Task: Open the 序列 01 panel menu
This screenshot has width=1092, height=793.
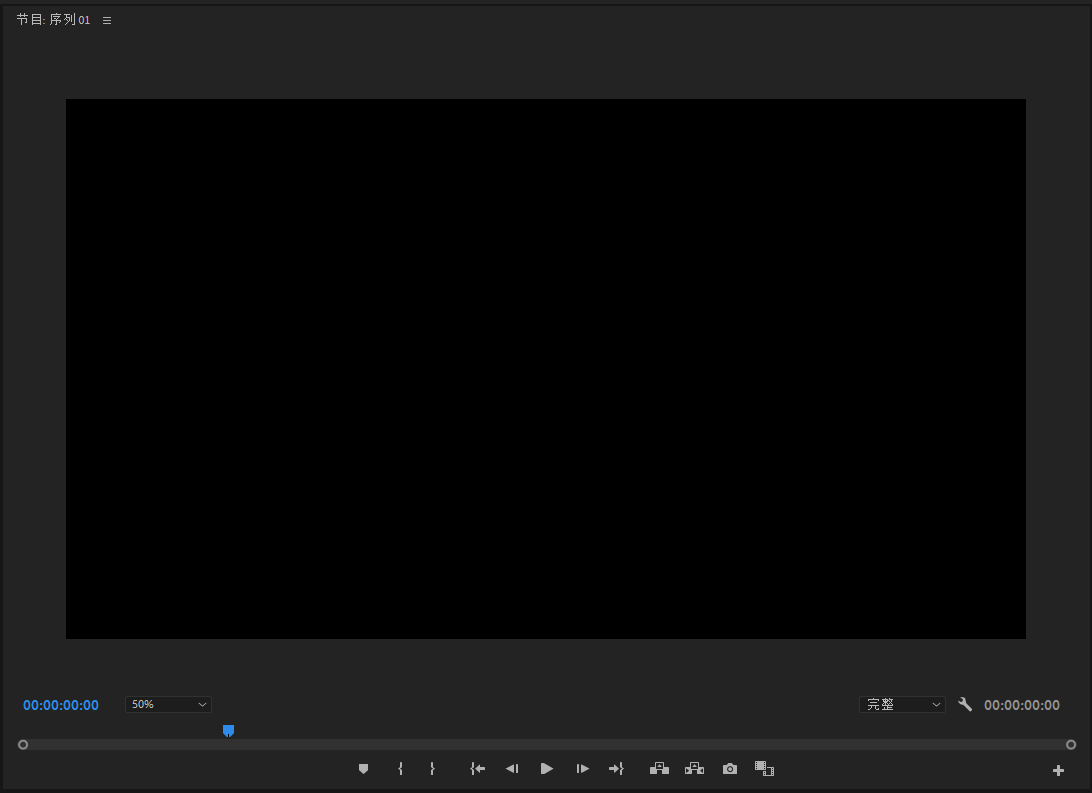Action: [x=107, y=20]
